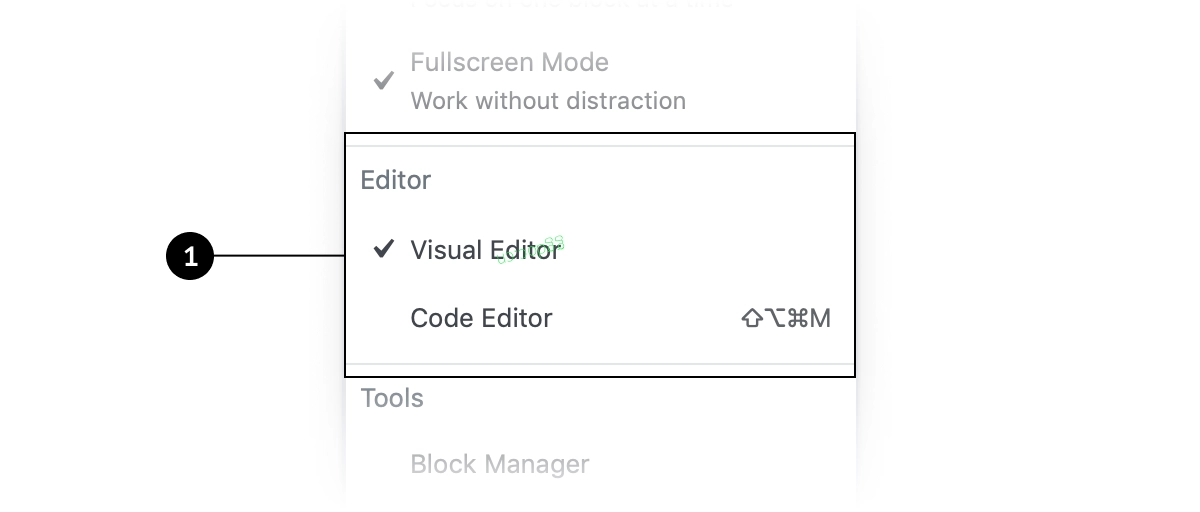1200x512 pixels.
Task: Click the checkmark beside Fullscreen Mode
Action: [x=383, y=81]
